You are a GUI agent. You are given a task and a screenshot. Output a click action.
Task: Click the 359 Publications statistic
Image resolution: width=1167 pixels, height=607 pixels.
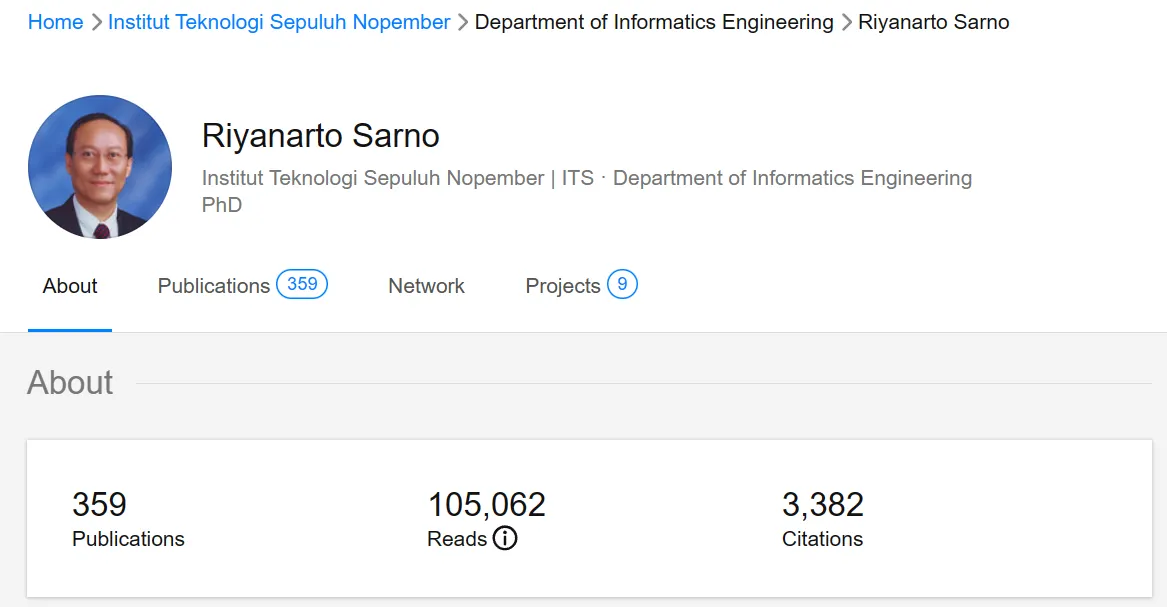[x=100, y=505]
